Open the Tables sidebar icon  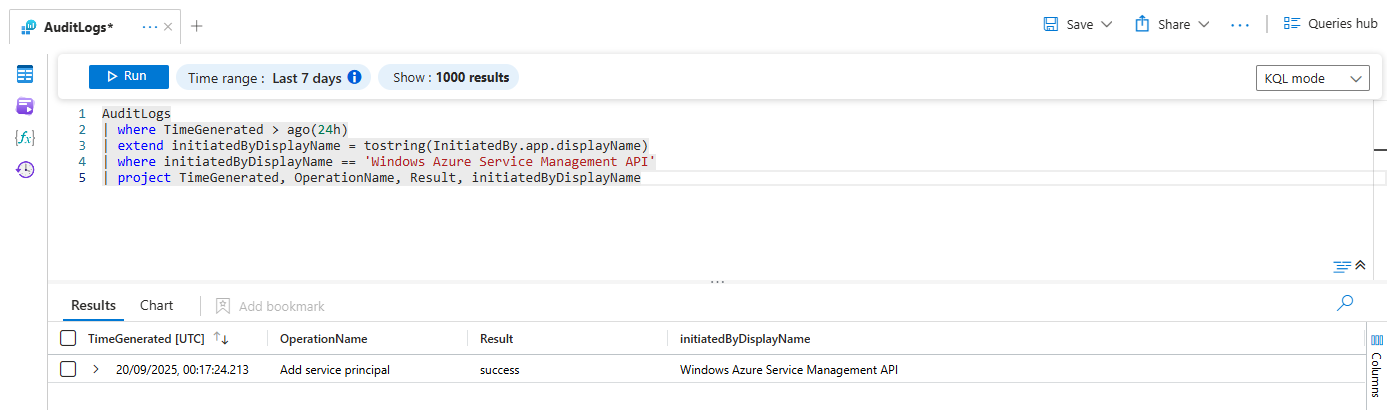[25, 74]
